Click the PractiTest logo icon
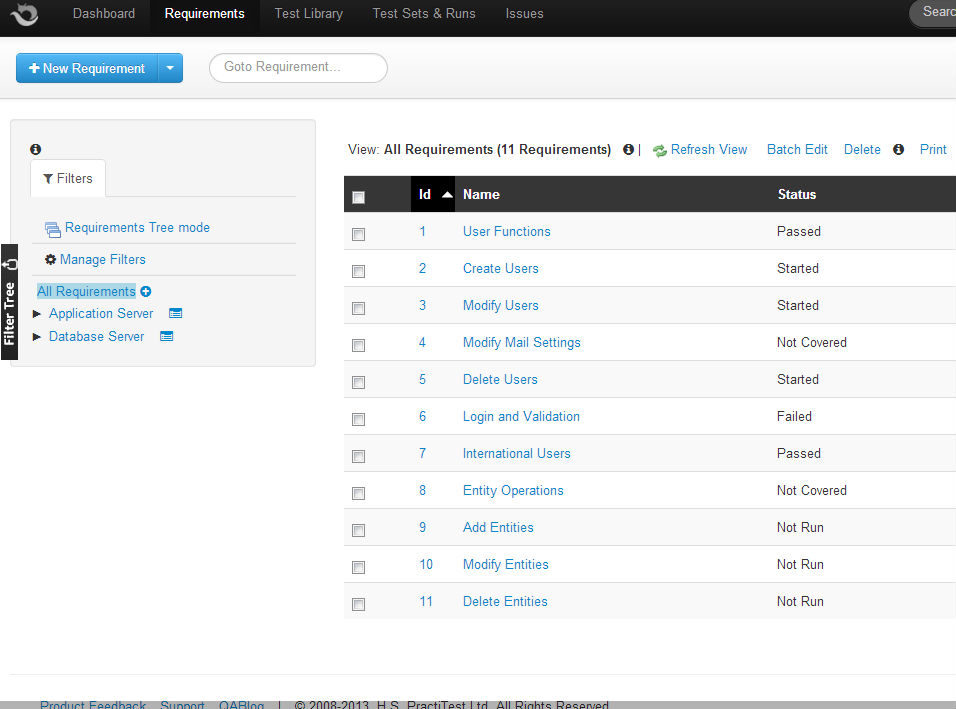Viewport: 956px width, 709px height. 24,14
